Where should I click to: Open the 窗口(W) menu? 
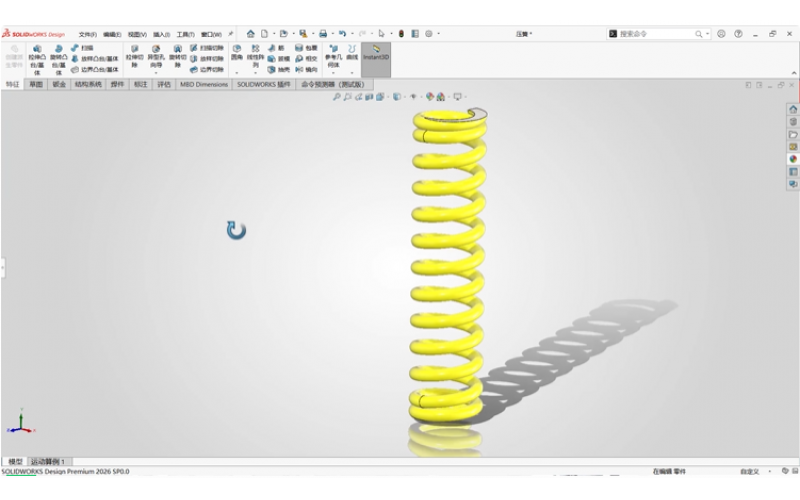211,34
